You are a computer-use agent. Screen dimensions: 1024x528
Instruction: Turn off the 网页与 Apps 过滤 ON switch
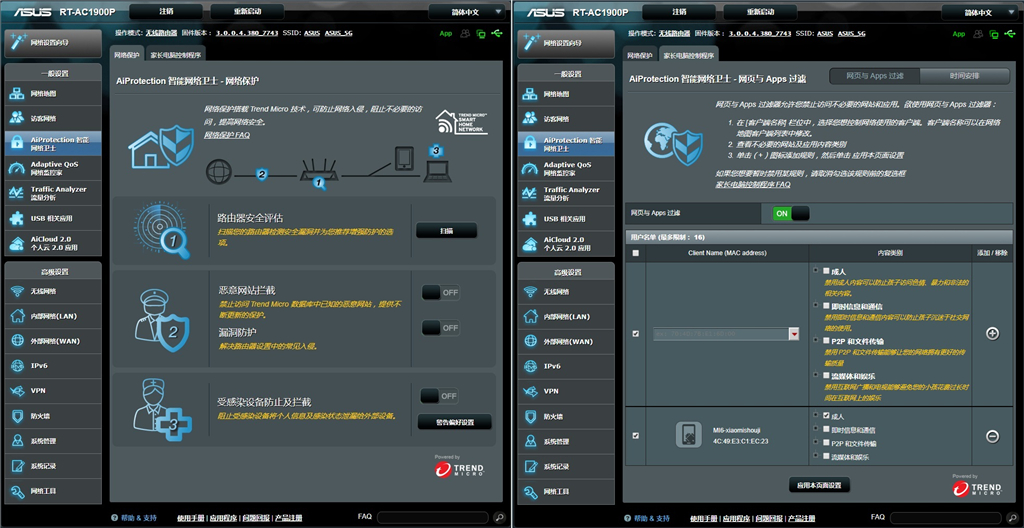(x=791, y=213)
